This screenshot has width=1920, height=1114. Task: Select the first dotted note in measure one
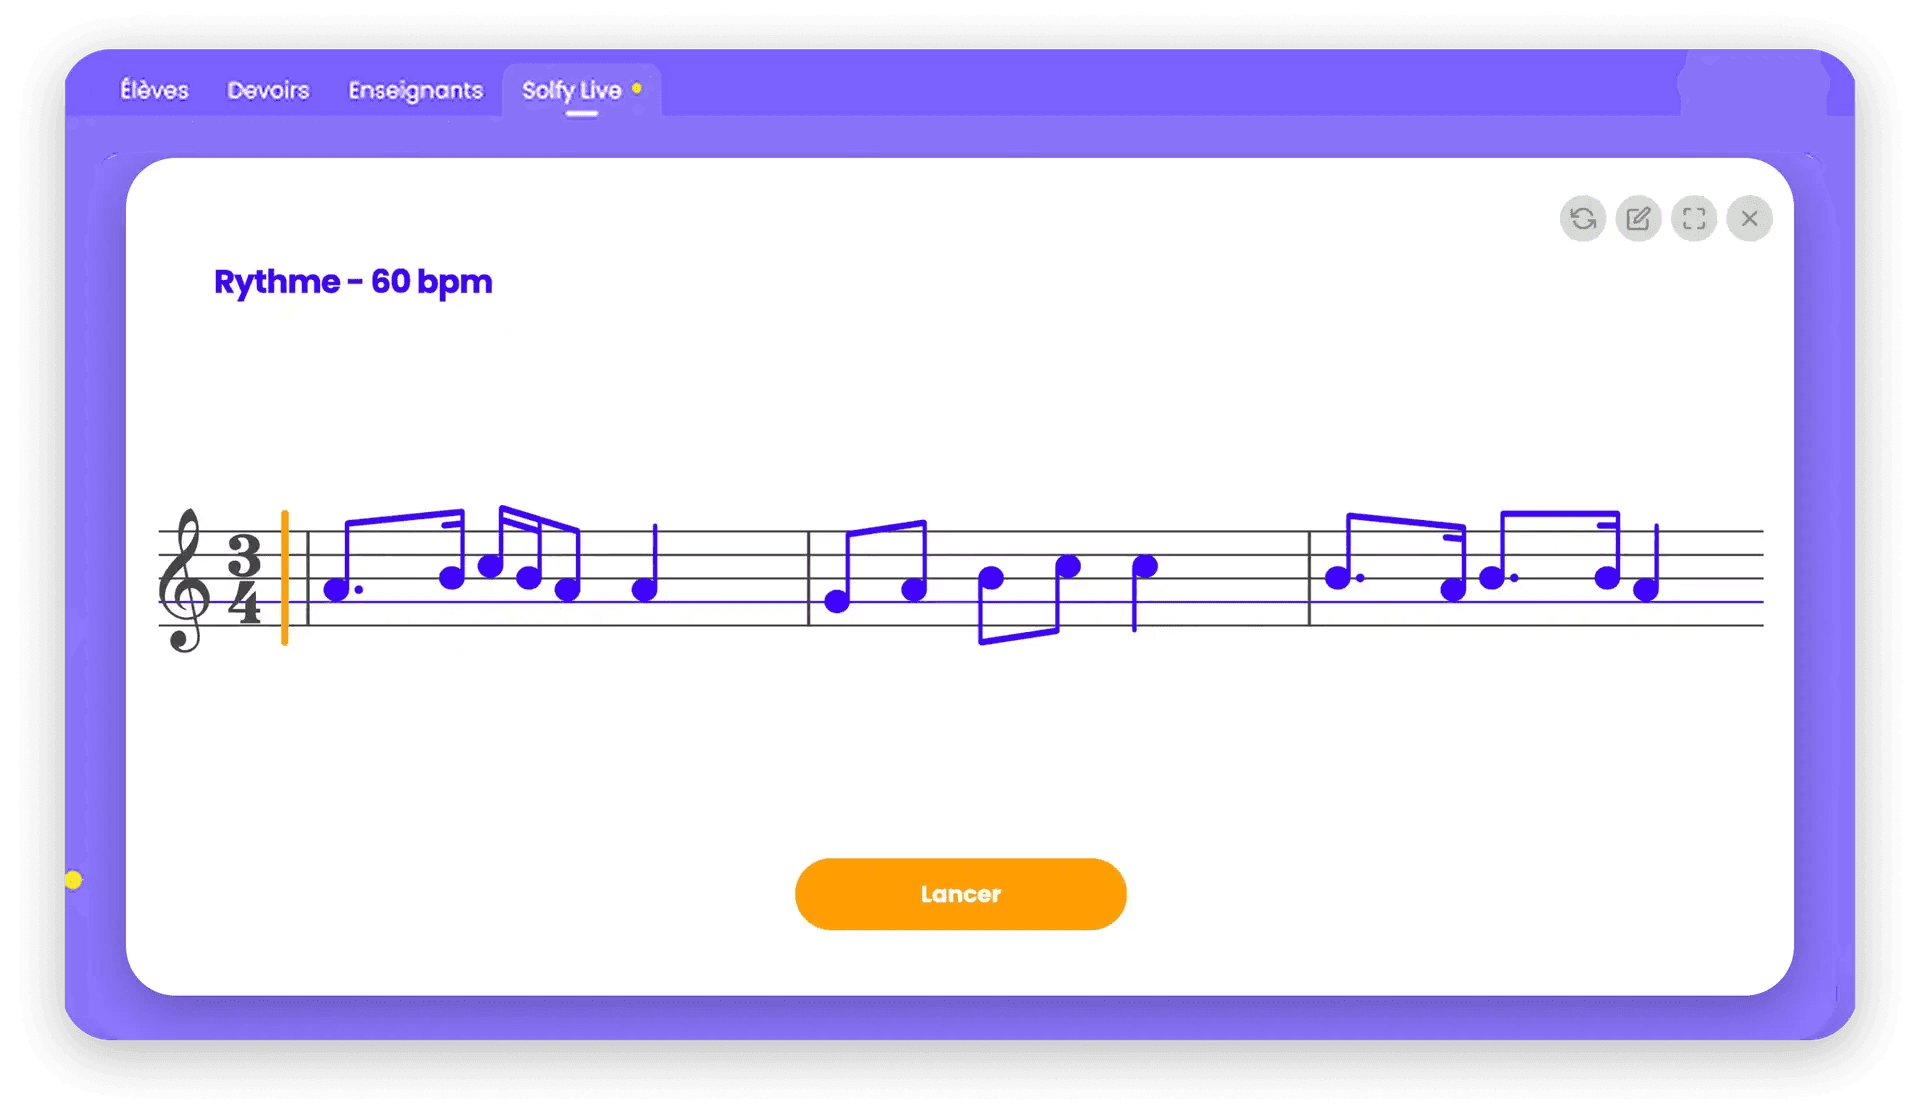(338, 589)
